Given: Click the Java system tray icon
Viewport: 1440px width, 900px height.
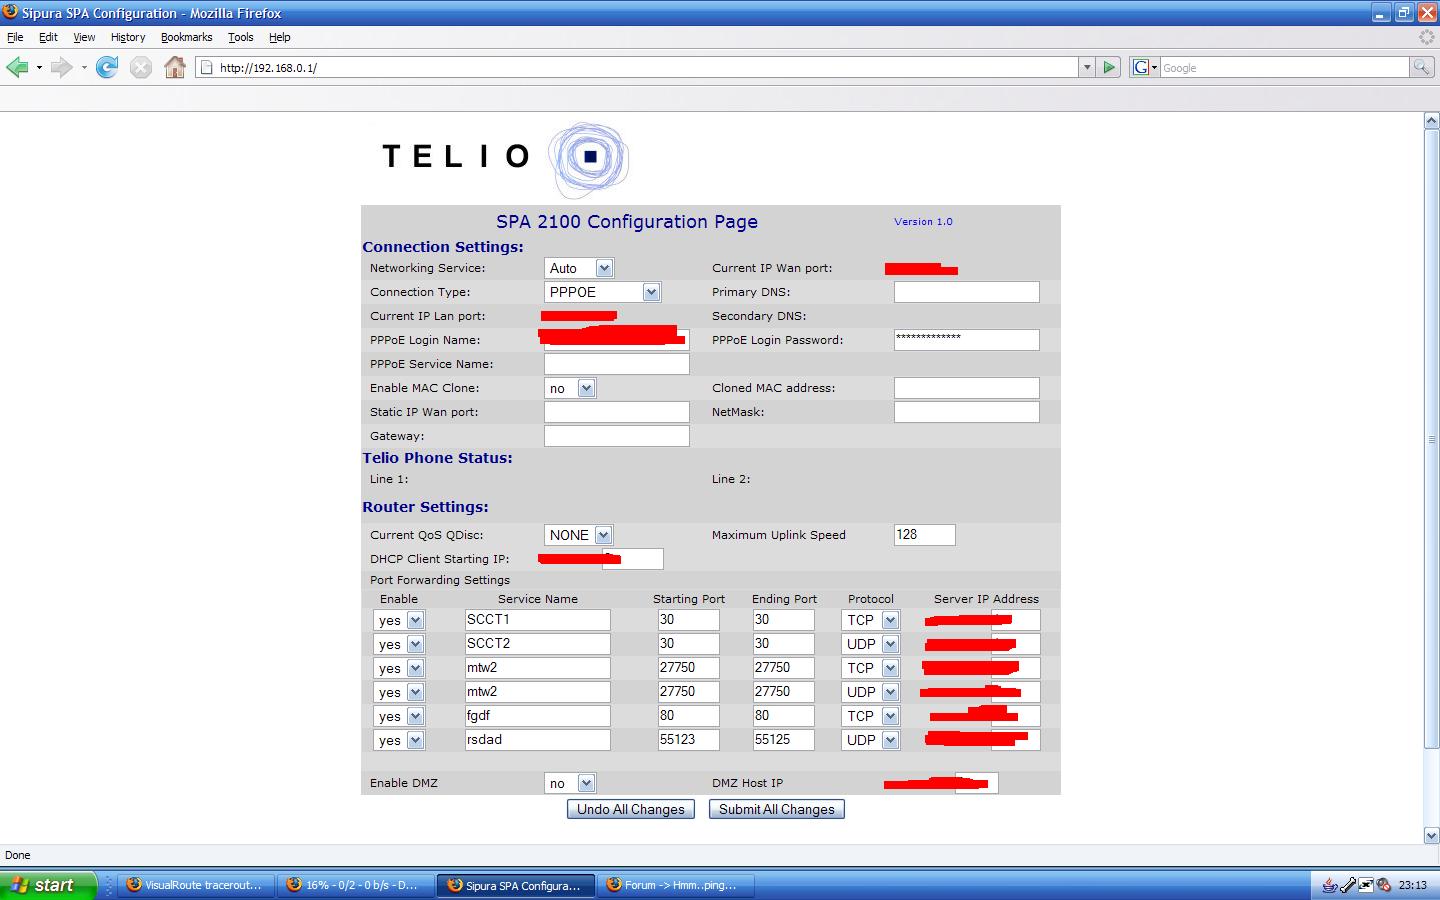Looking at the screenshot, I should tap(1329, 885).
